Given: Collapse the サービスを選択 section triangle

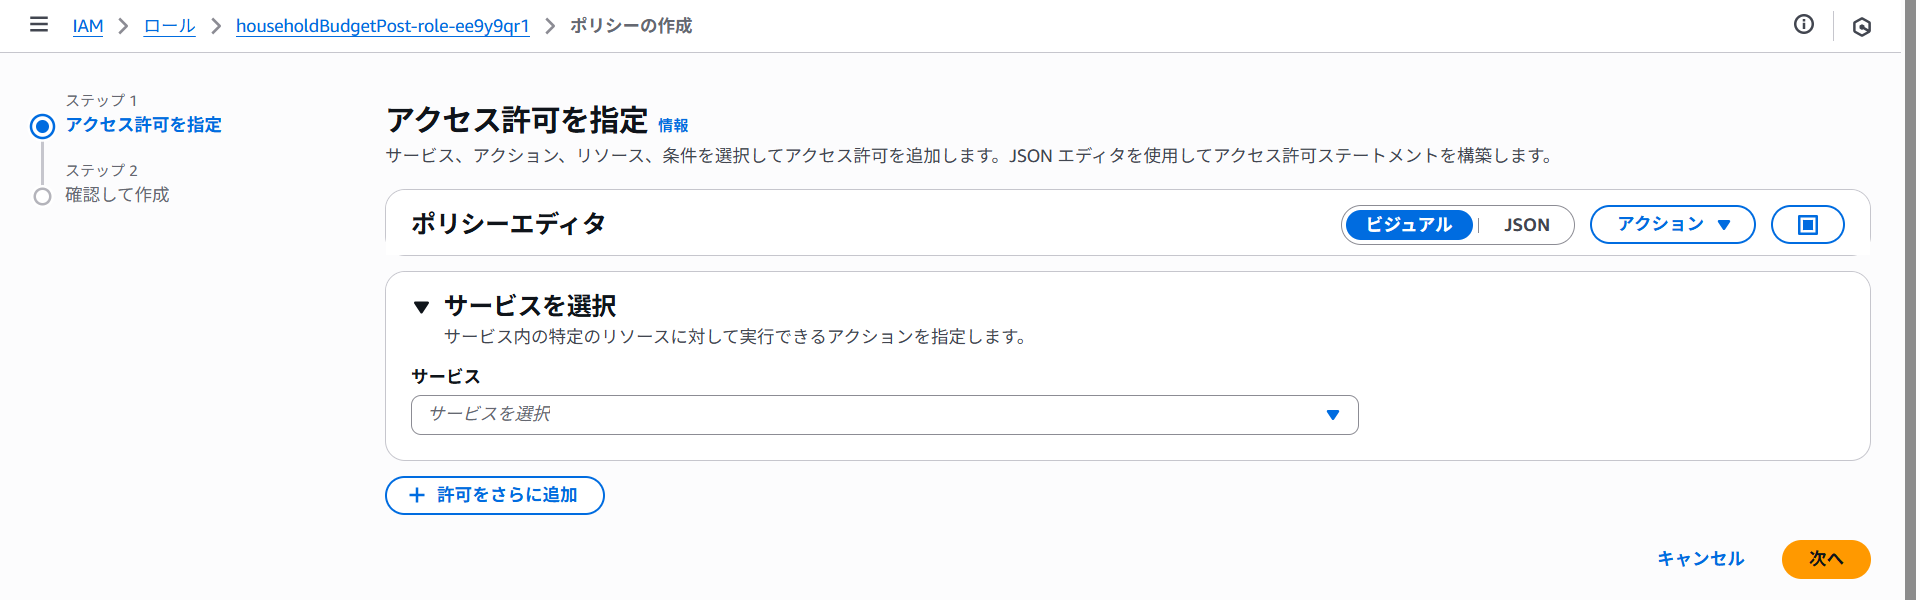Looking at the screenshot, I should click(x=421, y=307).
